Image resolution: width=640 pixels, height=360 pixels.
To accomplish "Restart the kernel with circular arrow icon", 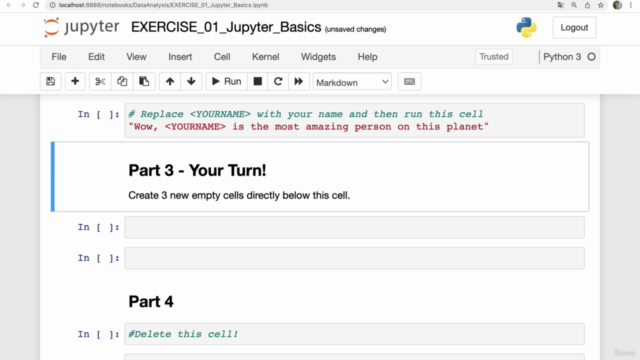I will 278,82.
